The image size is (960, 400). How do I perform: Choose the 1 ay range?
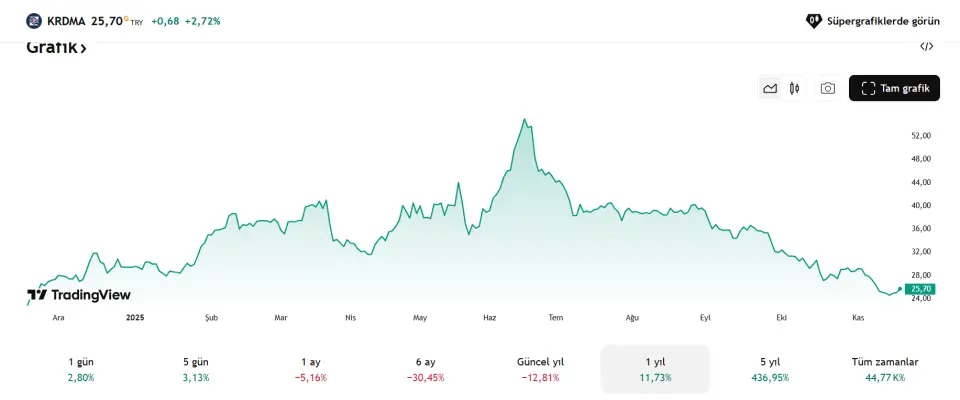tap(311, 369)
